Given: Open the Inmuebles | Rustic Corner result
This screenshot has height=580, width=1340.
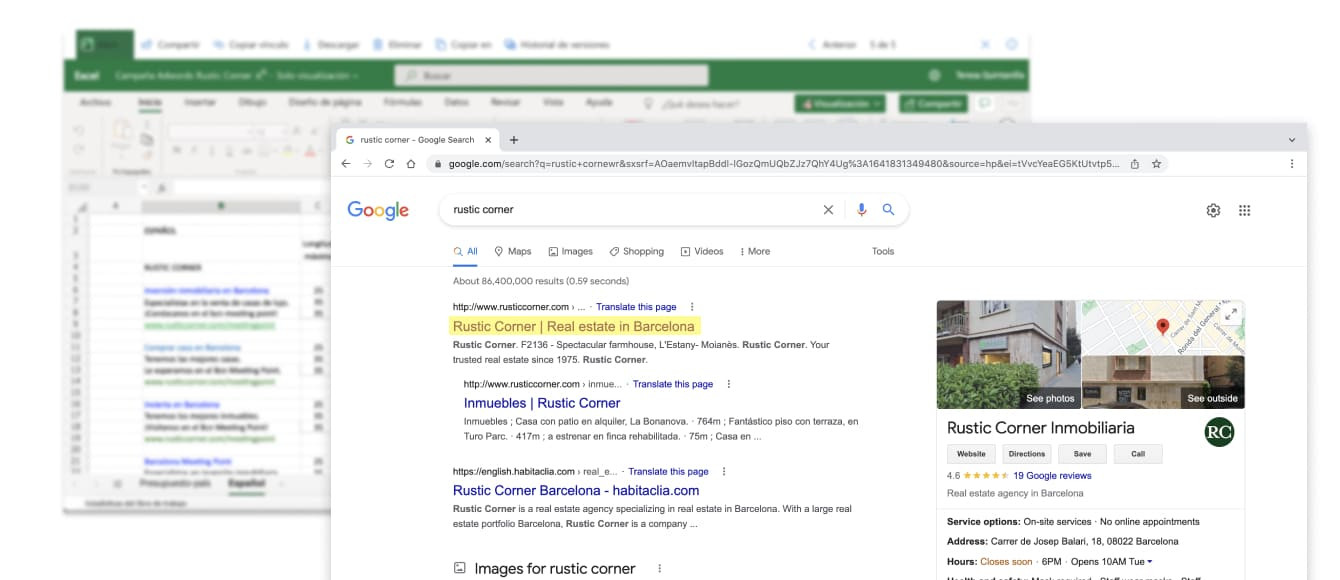Looking at the screenshot, I should pos(542,403).
